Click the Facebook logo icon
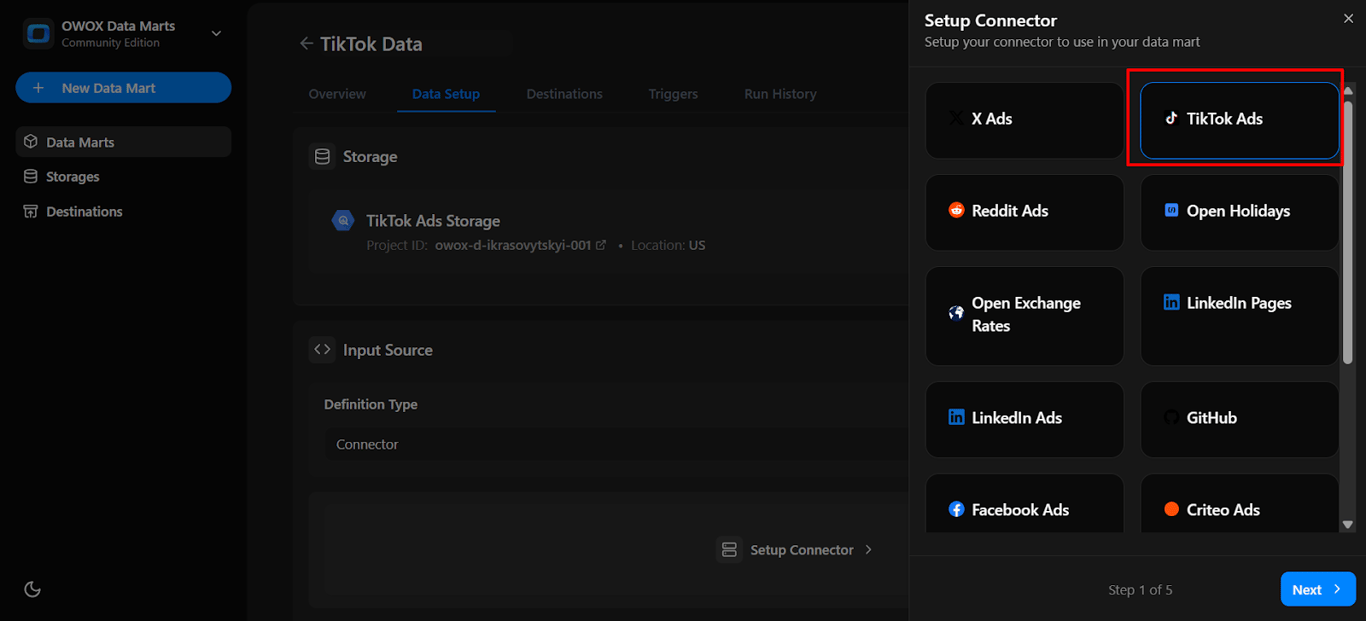Image resolution: width=1366 pixels, height=621 pixels. click(x=956, y=509)
